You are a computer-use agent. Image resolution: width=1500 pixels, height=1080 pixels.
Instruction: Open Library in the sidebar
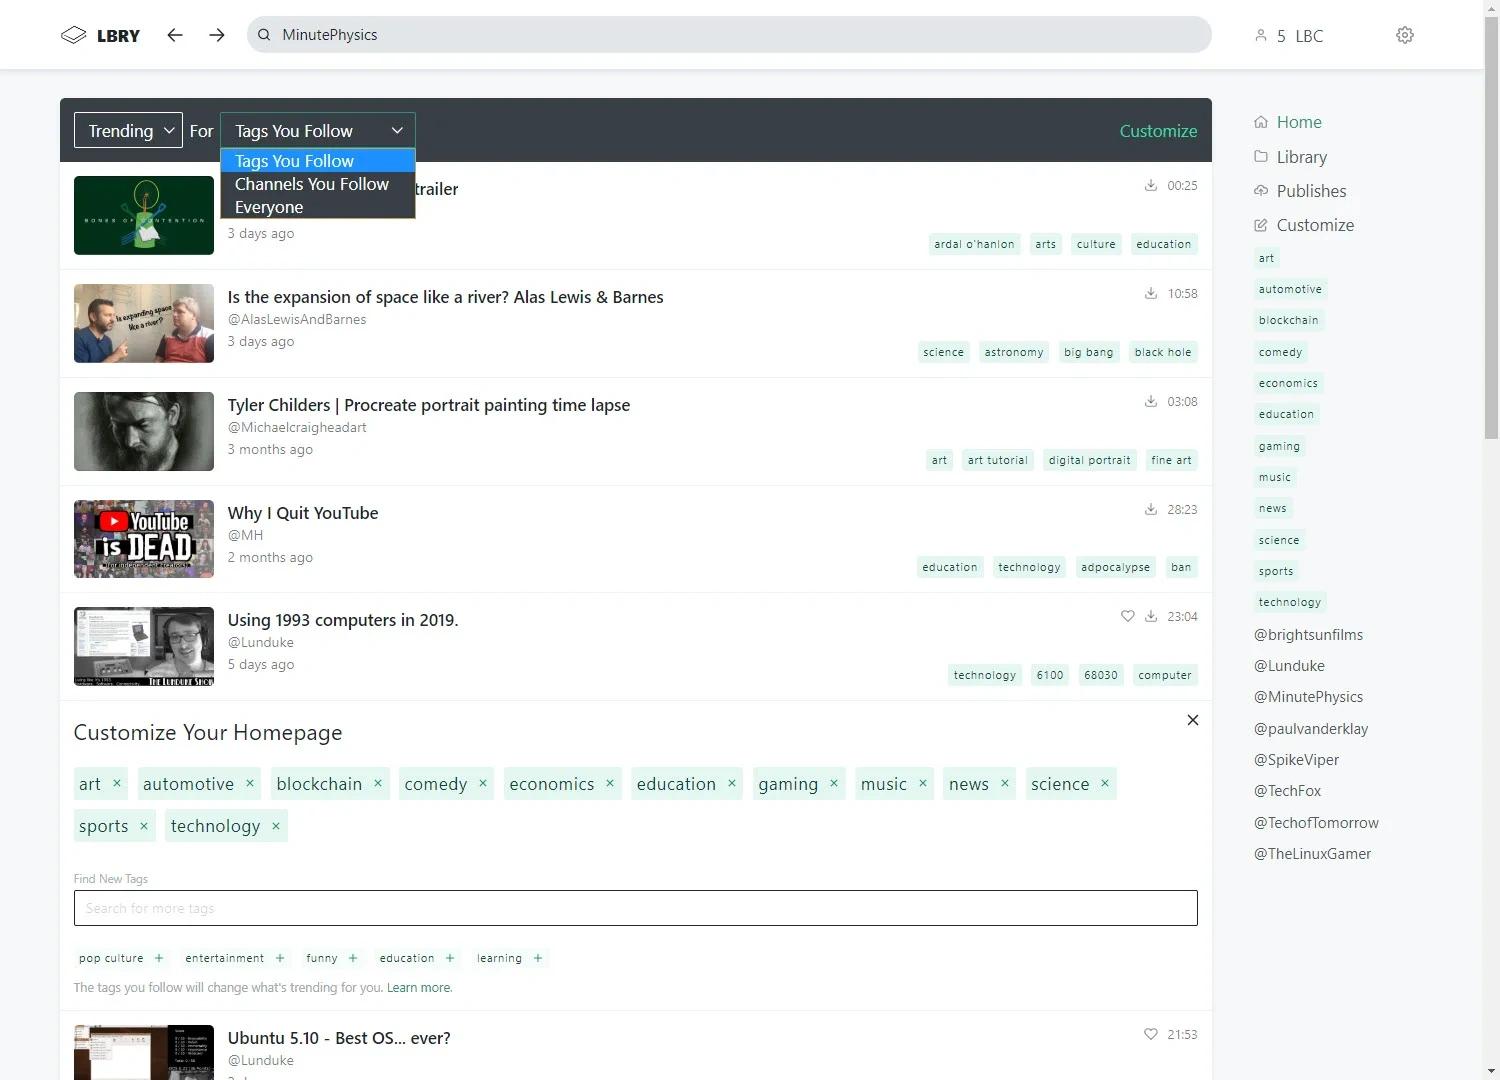[x=1290, y=157]
